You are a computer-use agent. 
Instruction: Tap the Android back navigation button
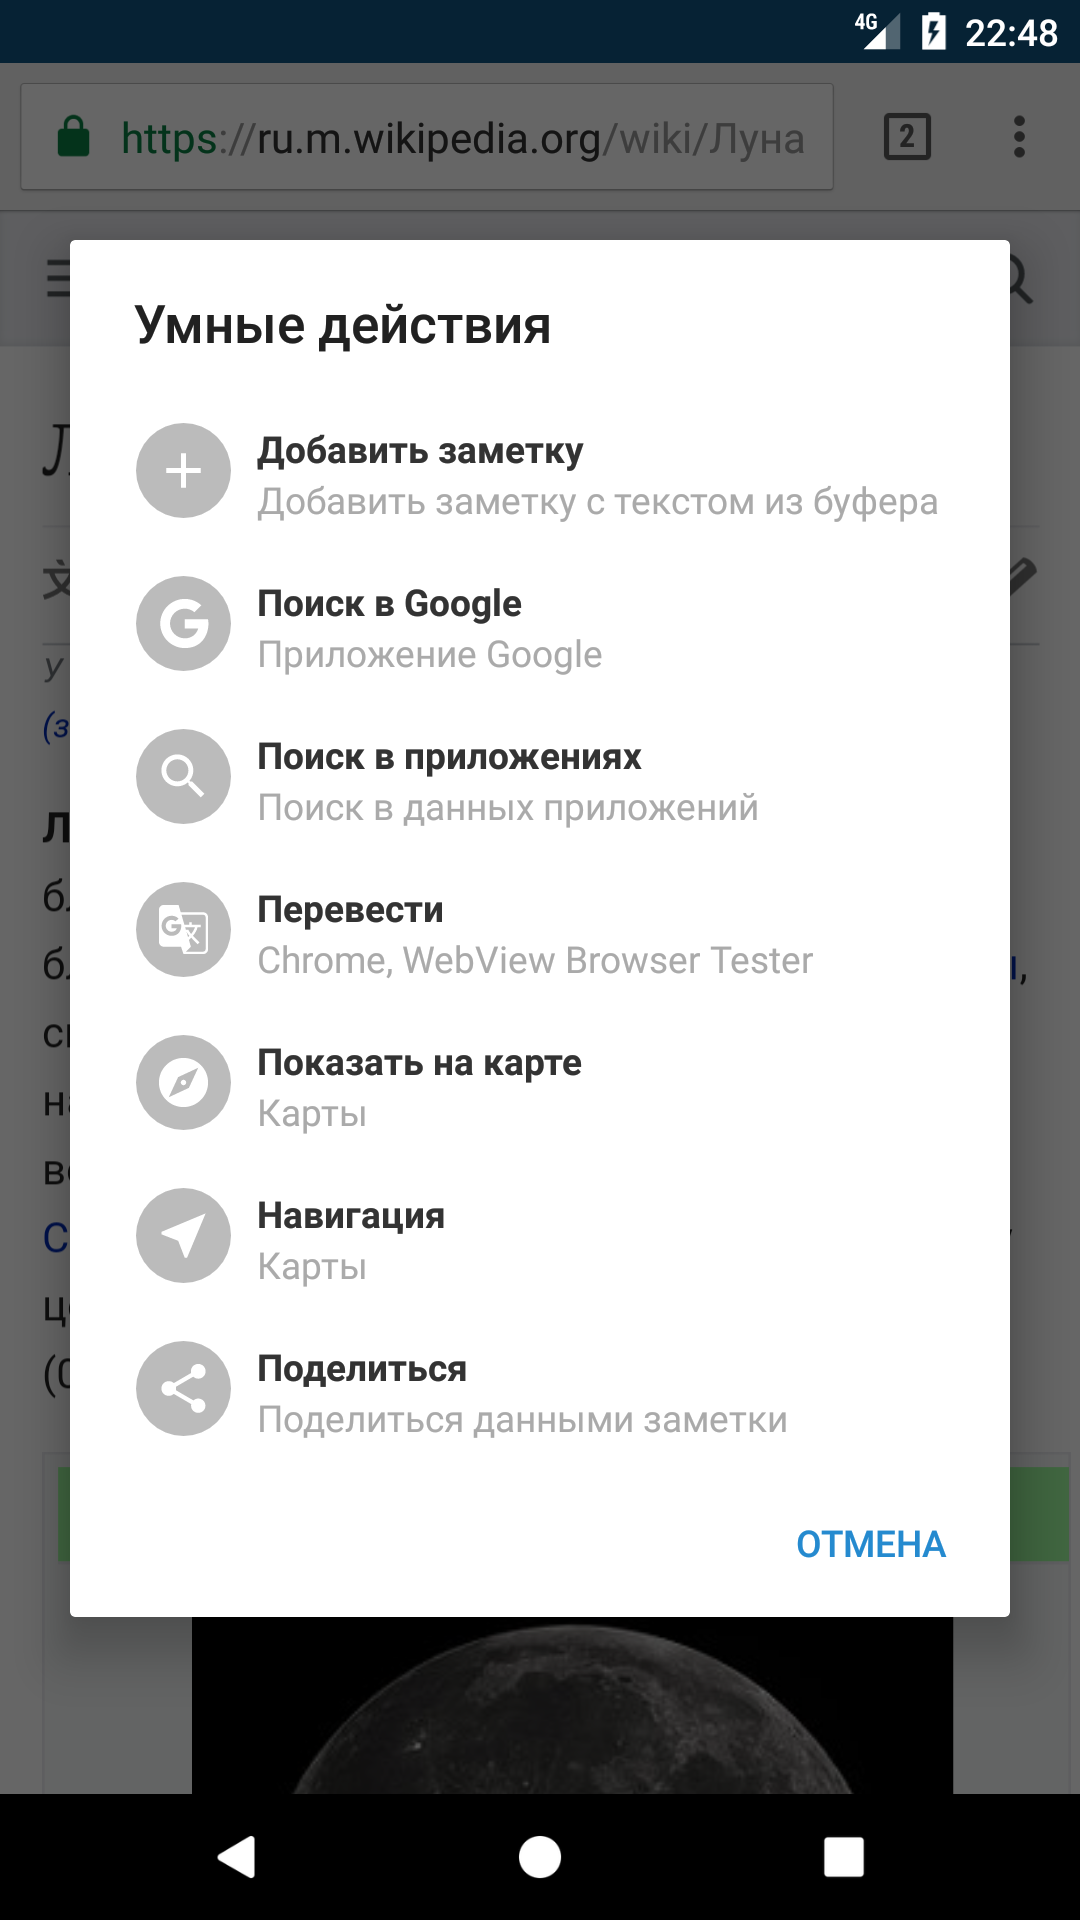click(237, 1857)
